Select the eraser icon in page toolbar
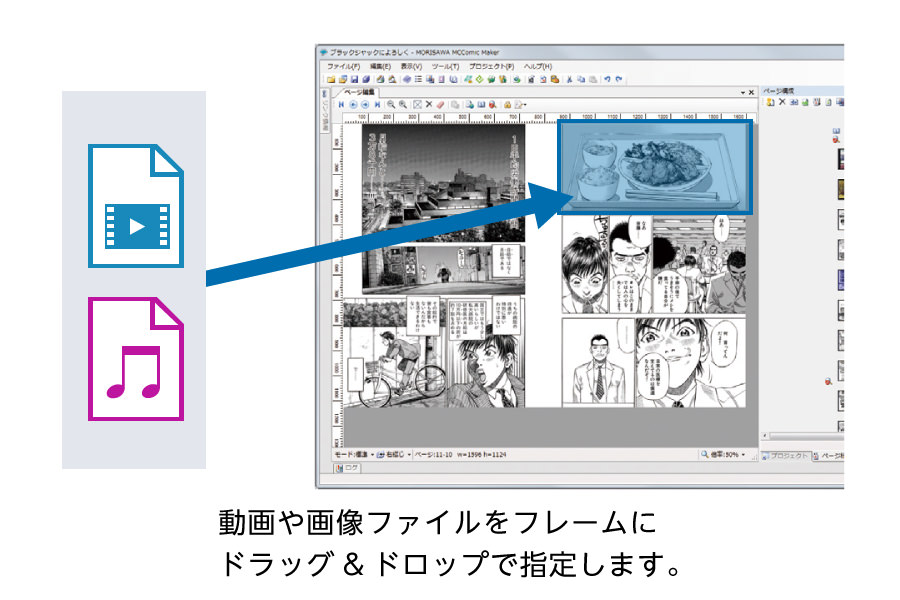 (440, 104)
